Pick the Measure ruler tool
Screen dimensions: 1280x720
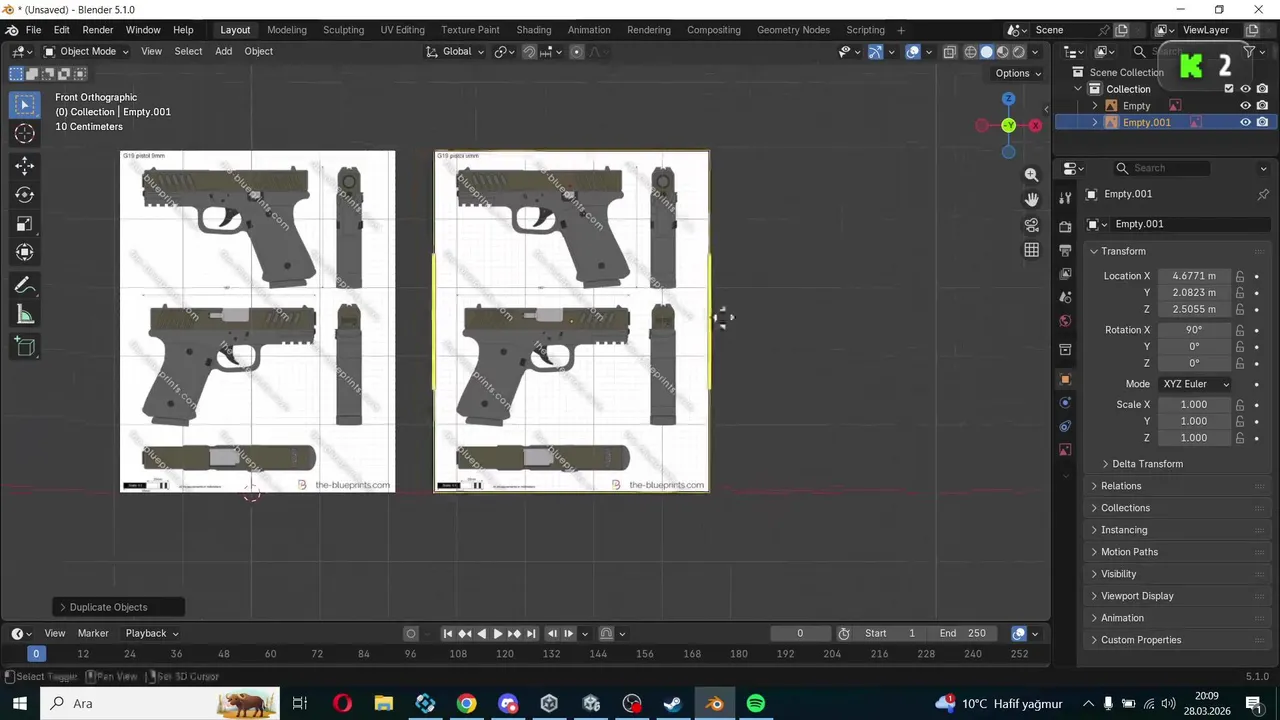coord(25,315)
